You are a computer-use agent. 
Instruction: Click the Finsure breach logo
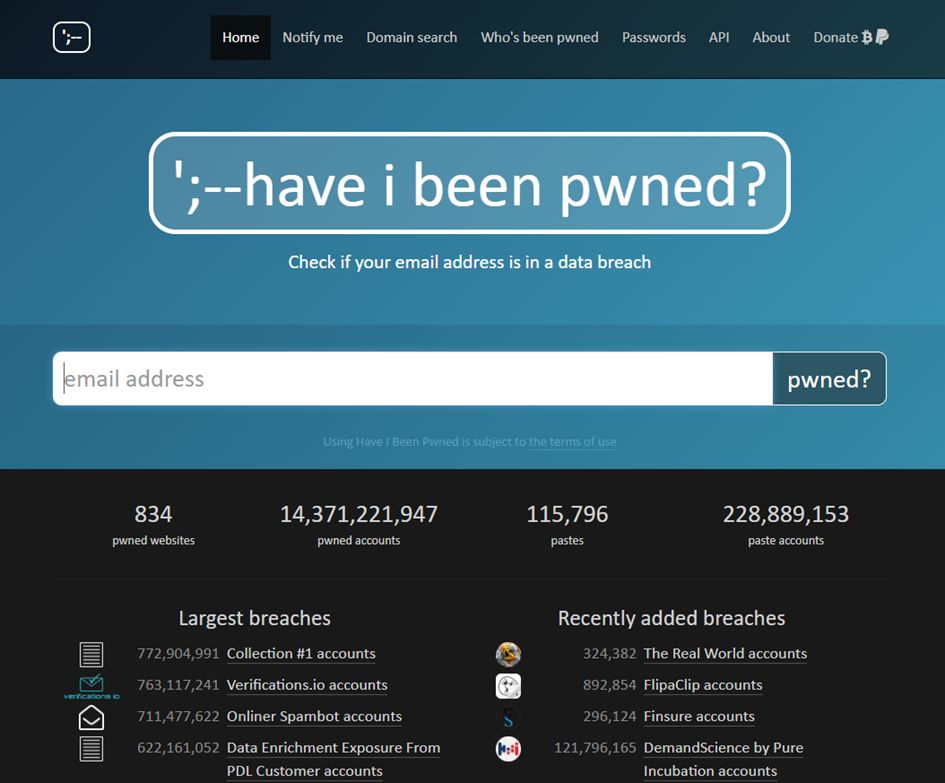tap(508, 717)
